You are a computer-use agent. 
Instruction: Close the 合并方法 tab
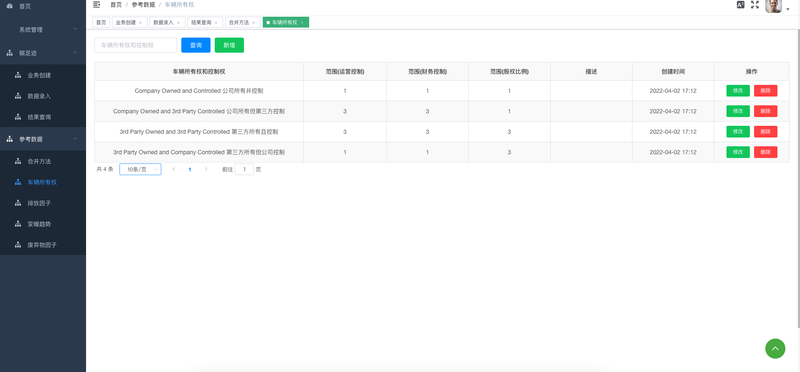[253, 23]
